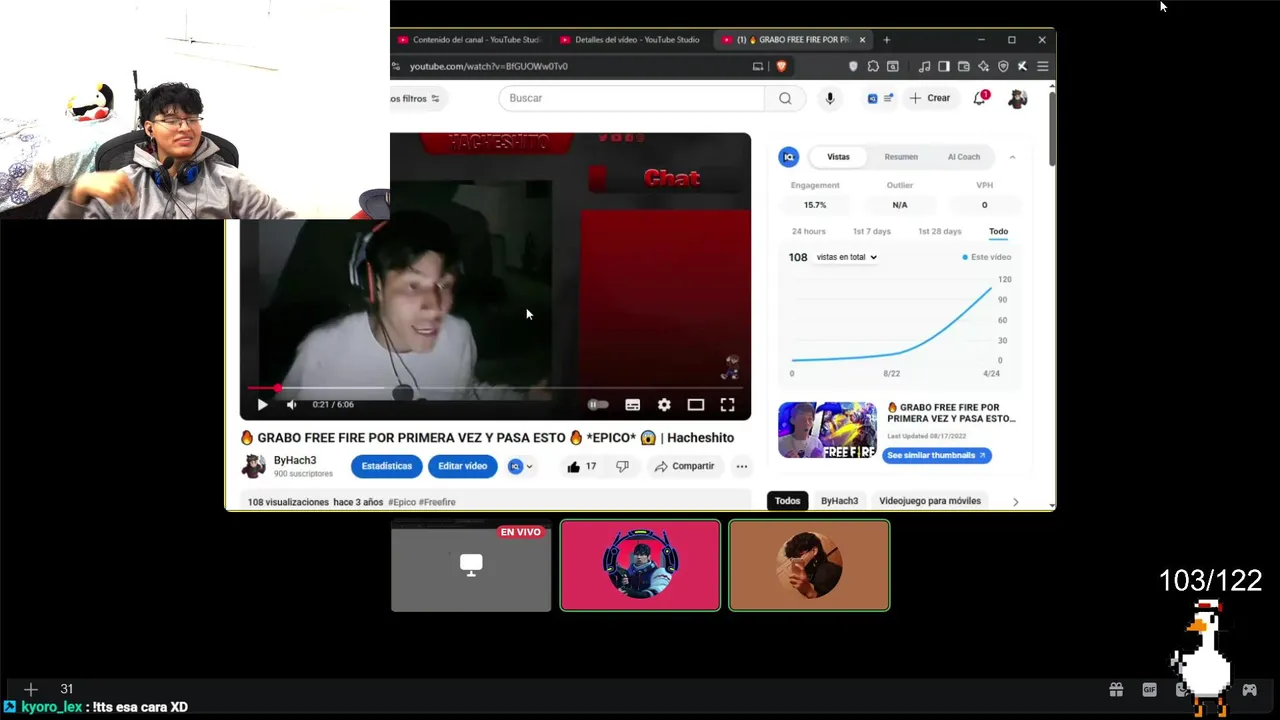Select the Todos filter chip

point(787,501)
